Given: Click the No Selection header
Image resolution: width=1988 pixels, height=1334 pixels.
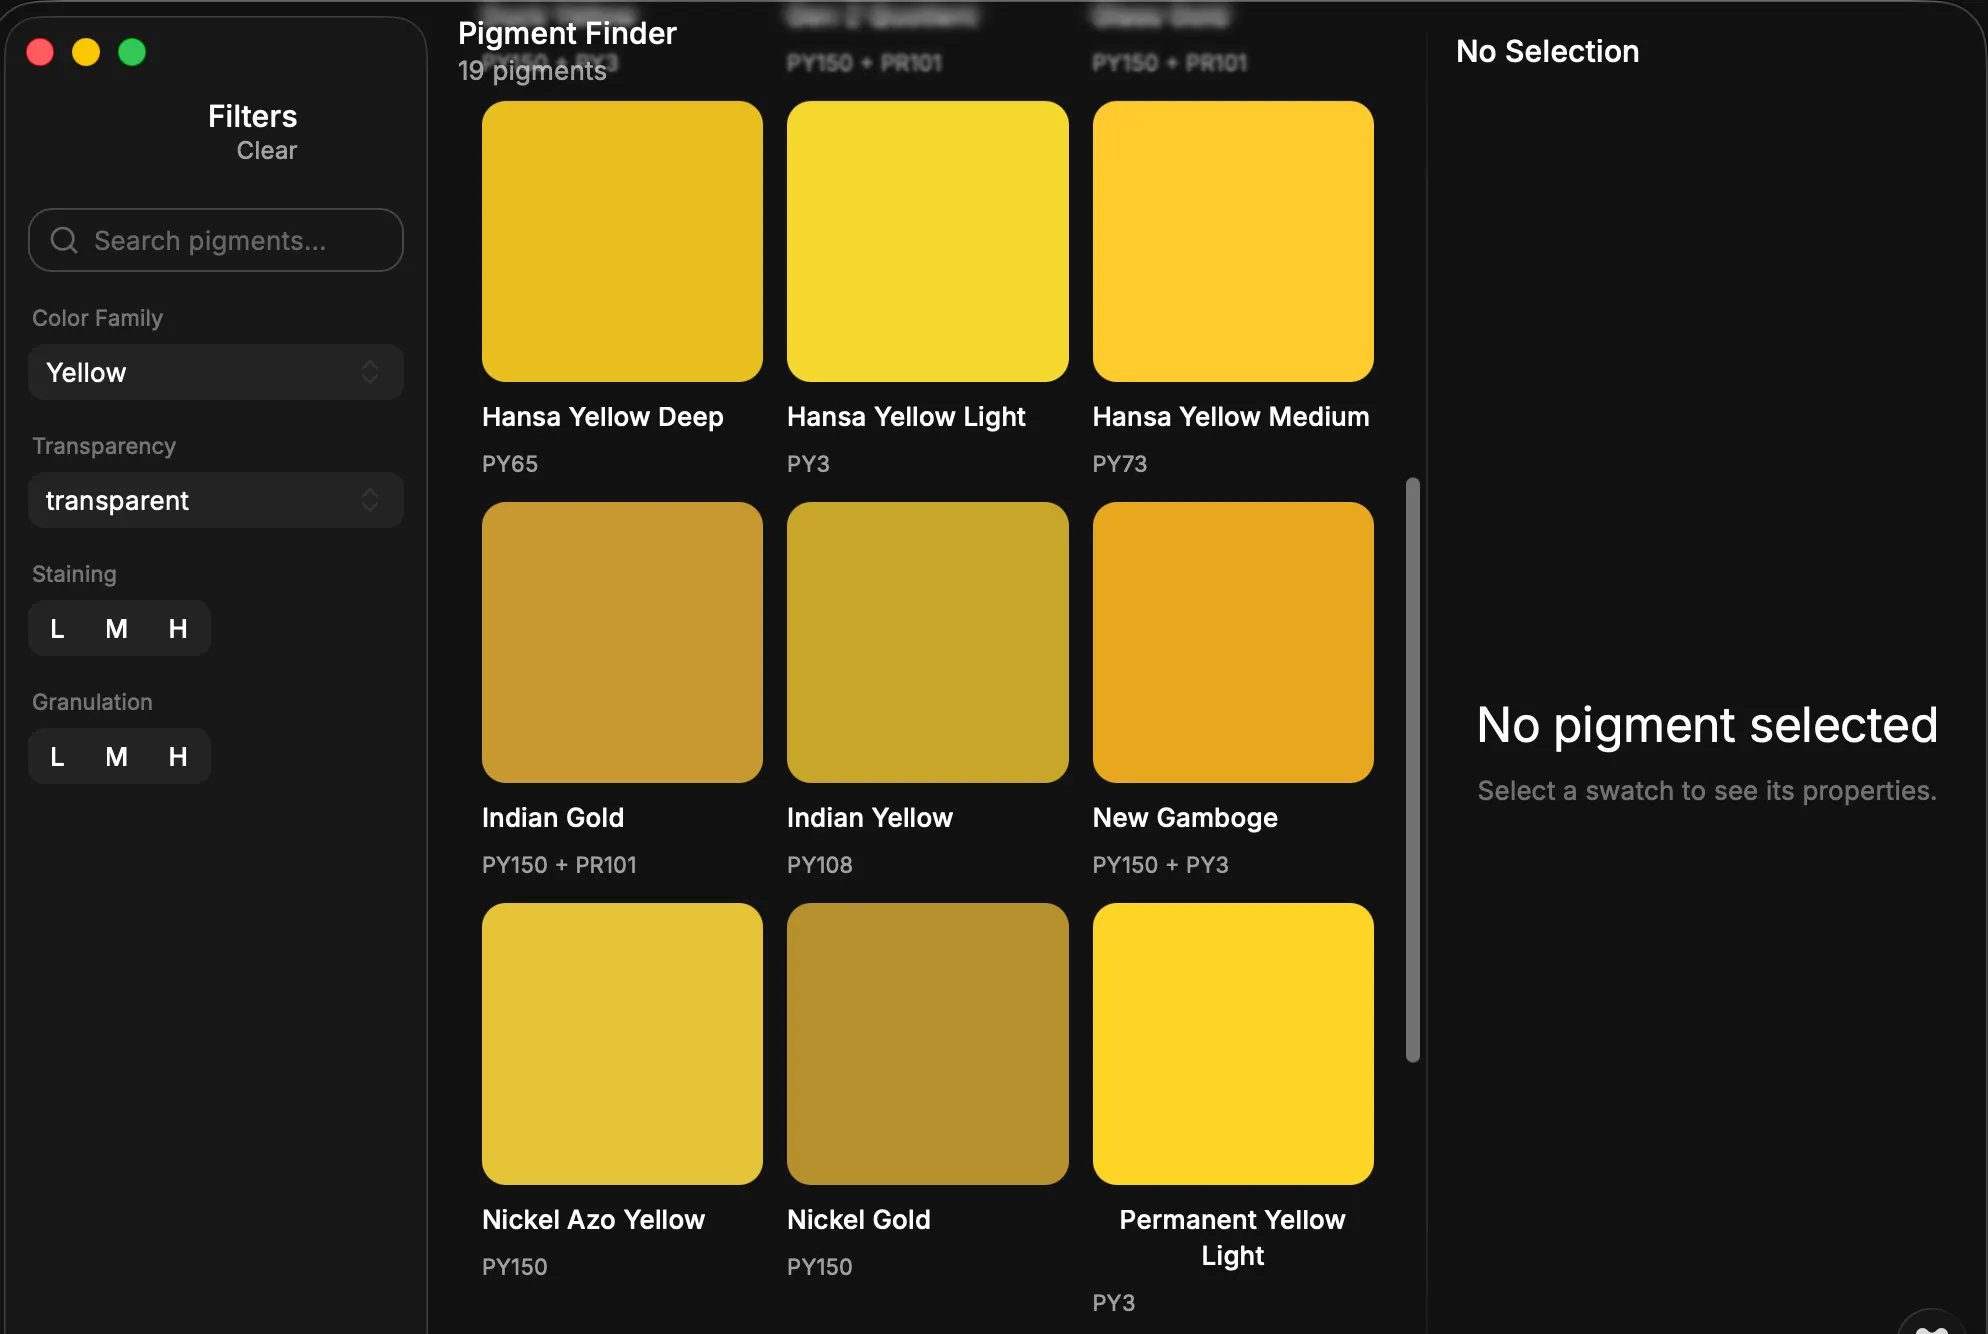Looking at the screenshot, I should [x=1547, y=51].
